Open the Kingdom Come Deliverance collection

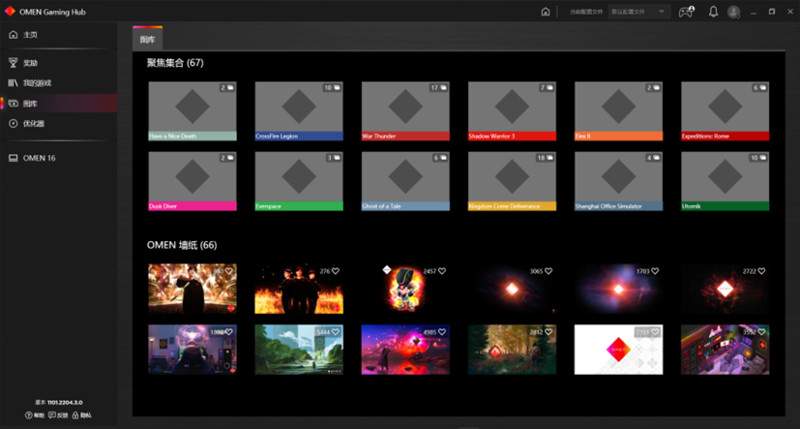512,181
